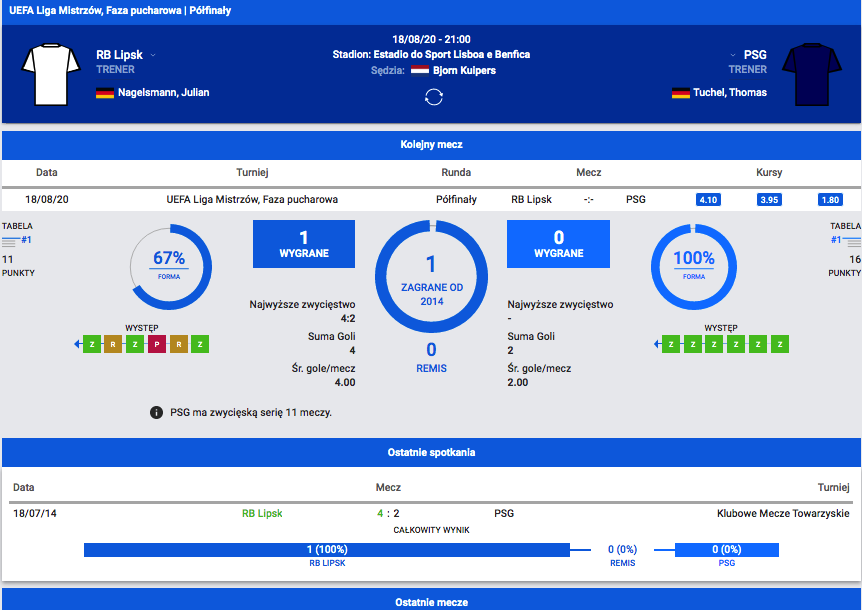The width and height of the screenshot is (862, 610).
Task: Click the red P result box in RB Lipsk form
Action: click(x=156, y=344)
